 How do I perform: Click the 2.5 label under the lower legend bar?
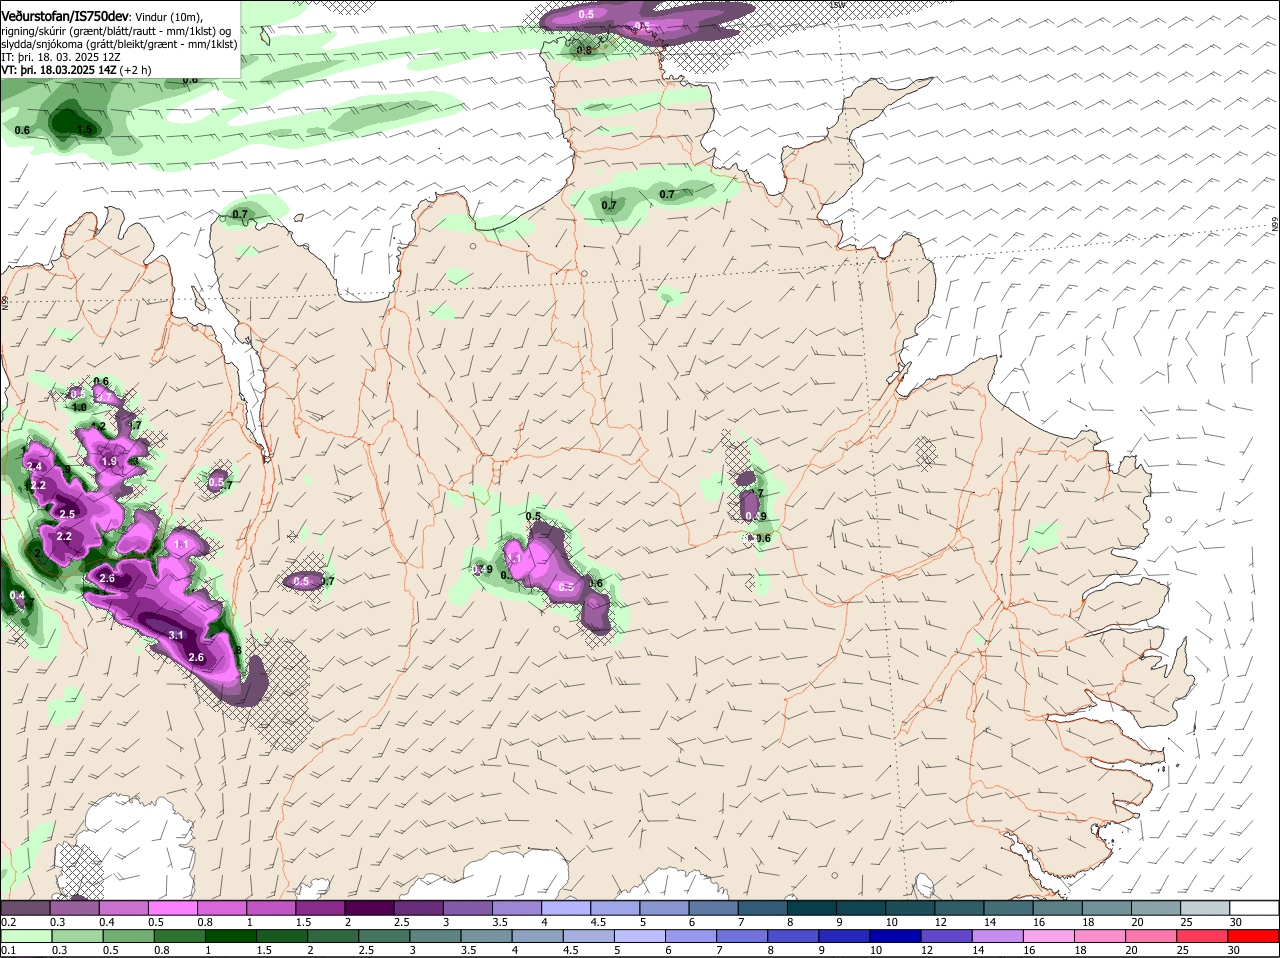click(x=366, y=950)
